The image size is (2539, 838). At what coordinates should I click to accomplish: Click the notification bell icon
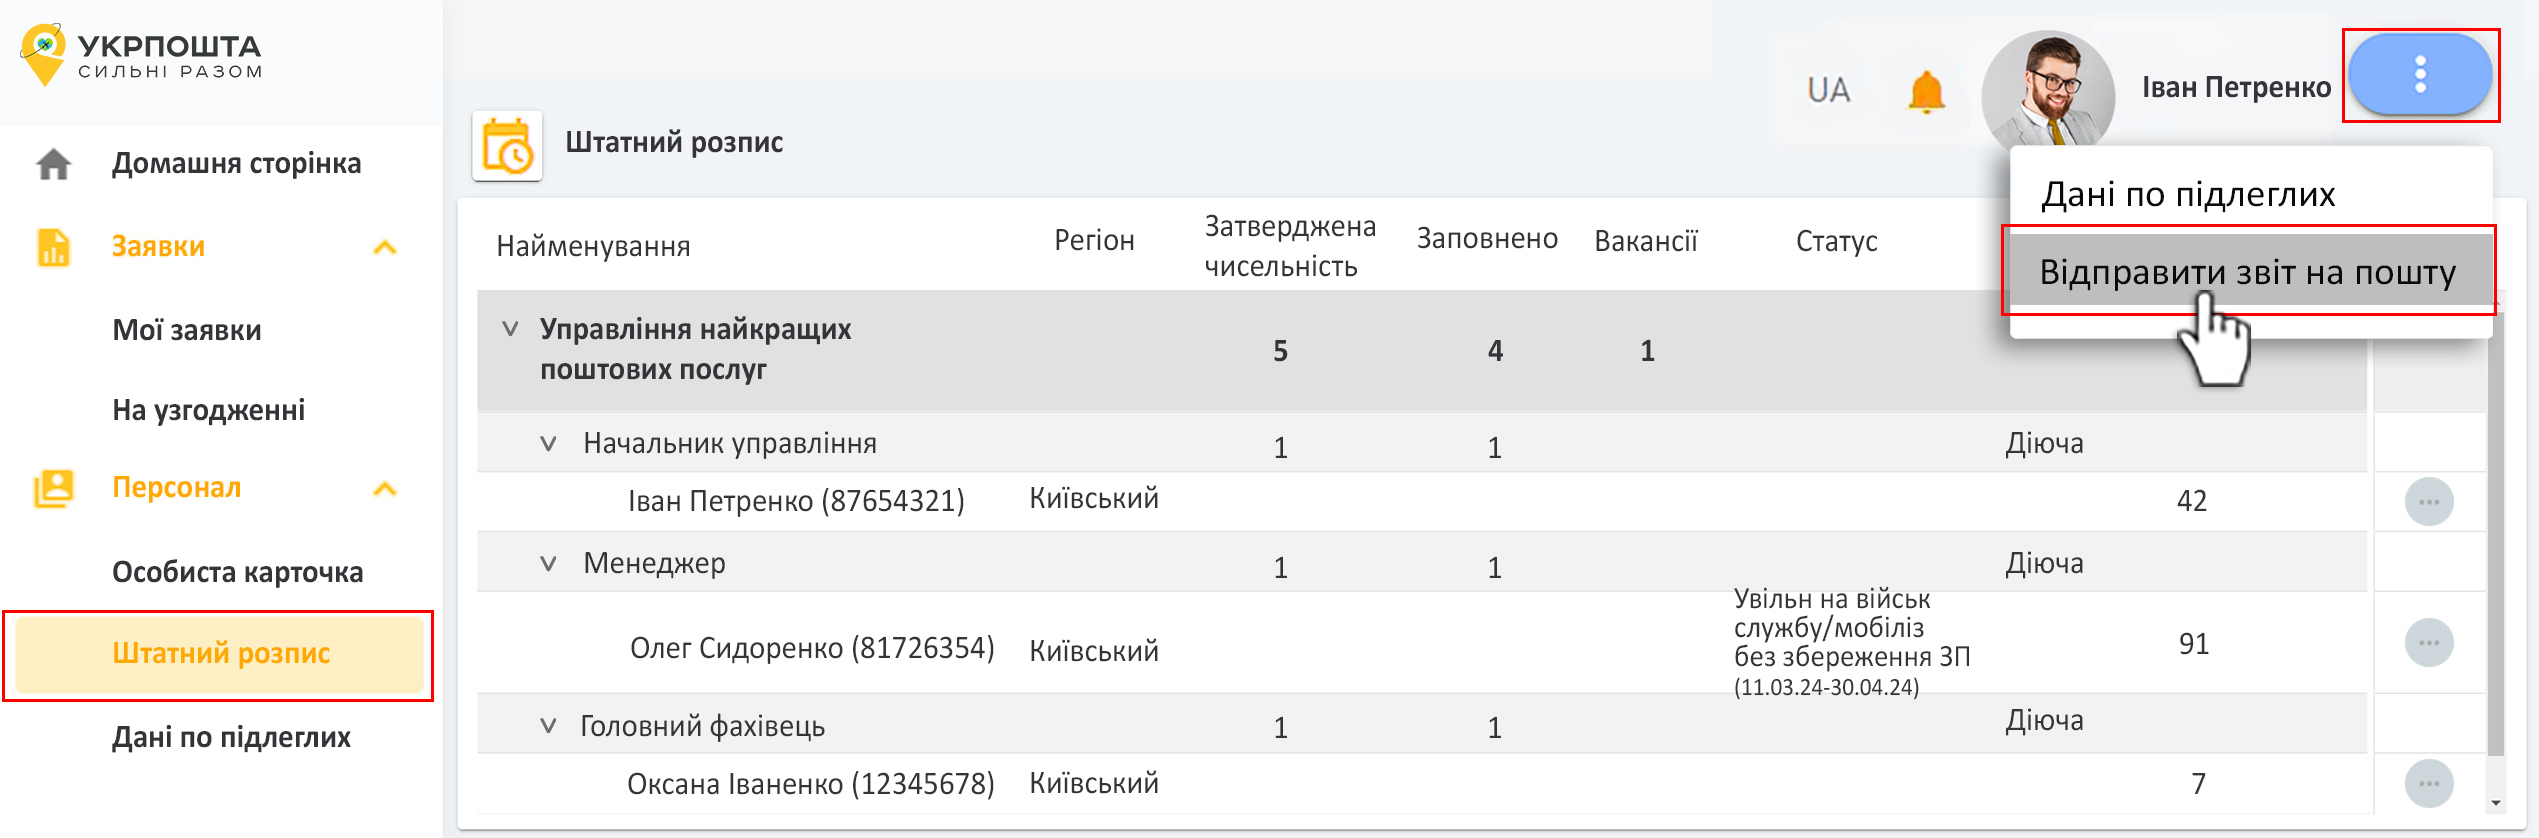pyautogui.click(x=1925, y=92)
